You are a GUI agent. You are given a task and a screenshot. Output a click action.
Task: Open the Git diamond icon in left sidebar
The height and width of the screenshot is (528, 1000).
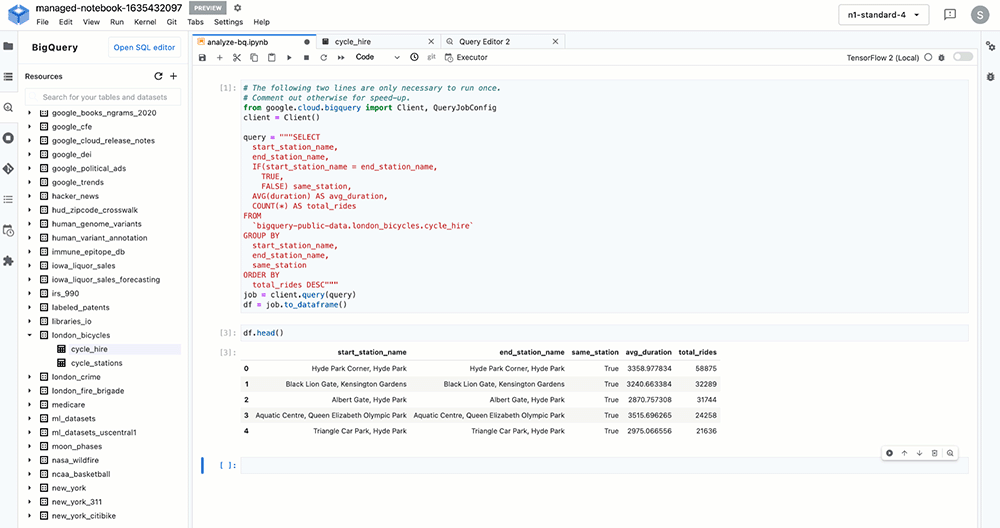click(8, 168)
